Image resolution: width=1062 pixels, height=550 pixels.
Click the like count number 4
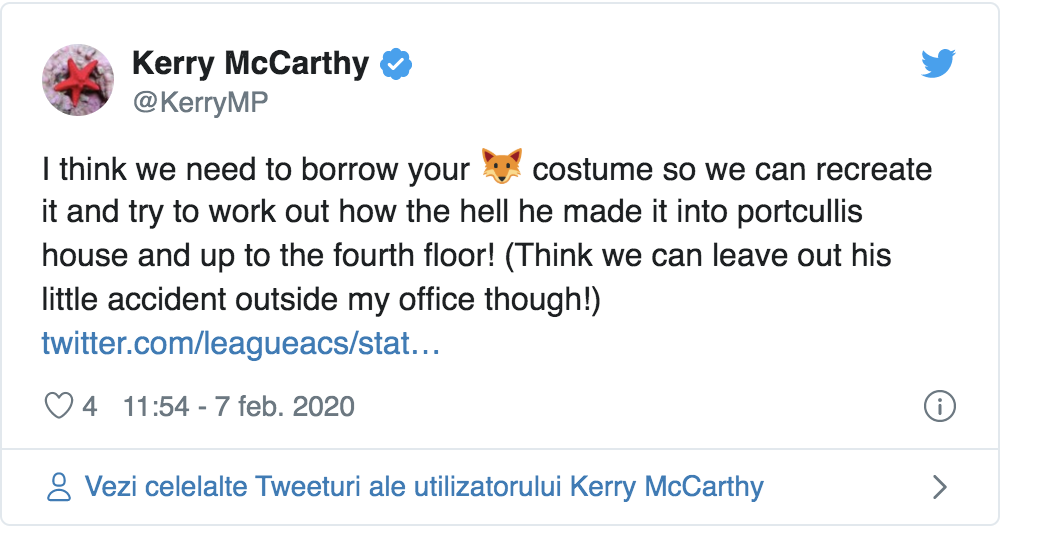point(90,407)
